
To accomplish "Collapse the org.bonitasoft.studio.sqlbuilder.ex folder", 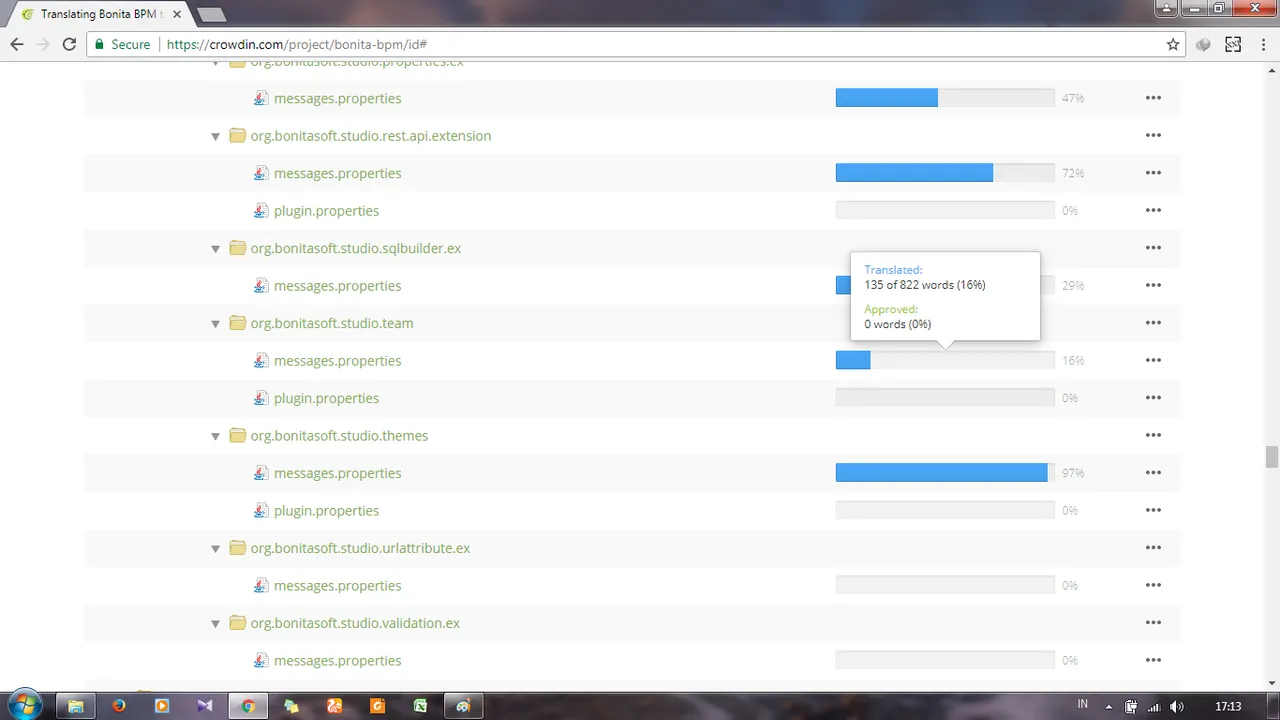I will [x=215, y=249].
